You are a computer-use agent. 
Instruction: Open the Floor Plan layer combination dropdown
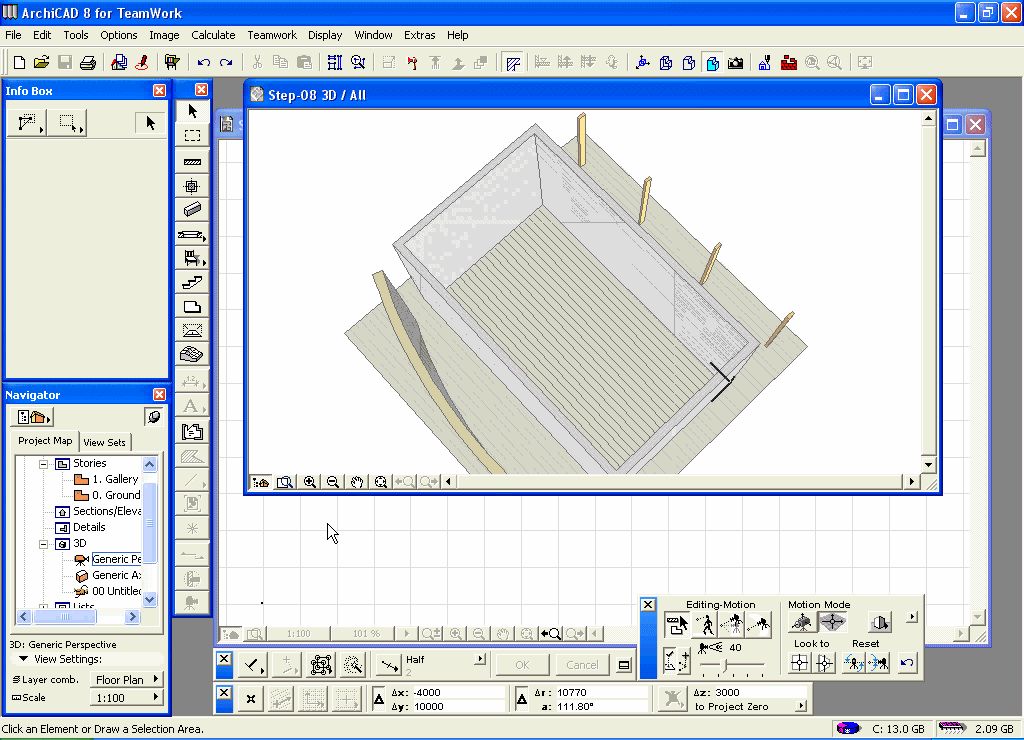click(127, 680)
